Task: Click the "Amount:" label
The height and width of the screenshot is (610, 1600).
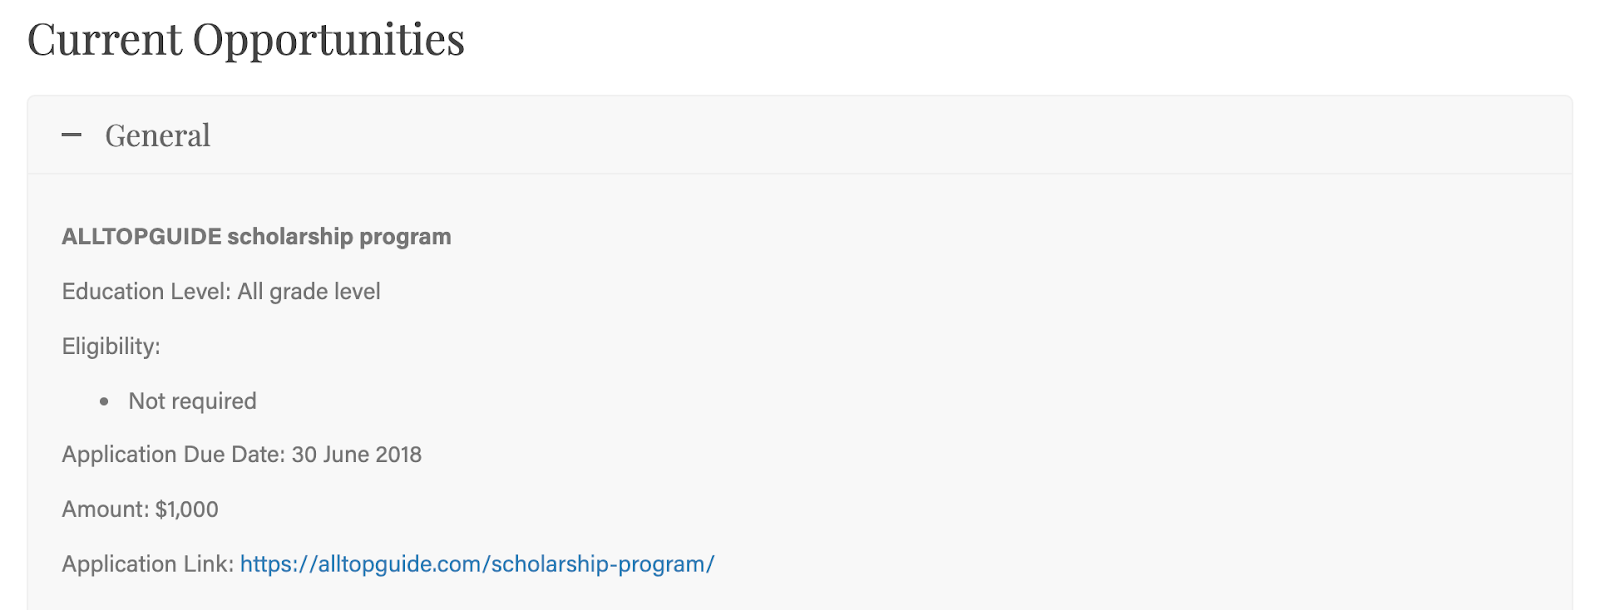Action: [x=105, y=510]
